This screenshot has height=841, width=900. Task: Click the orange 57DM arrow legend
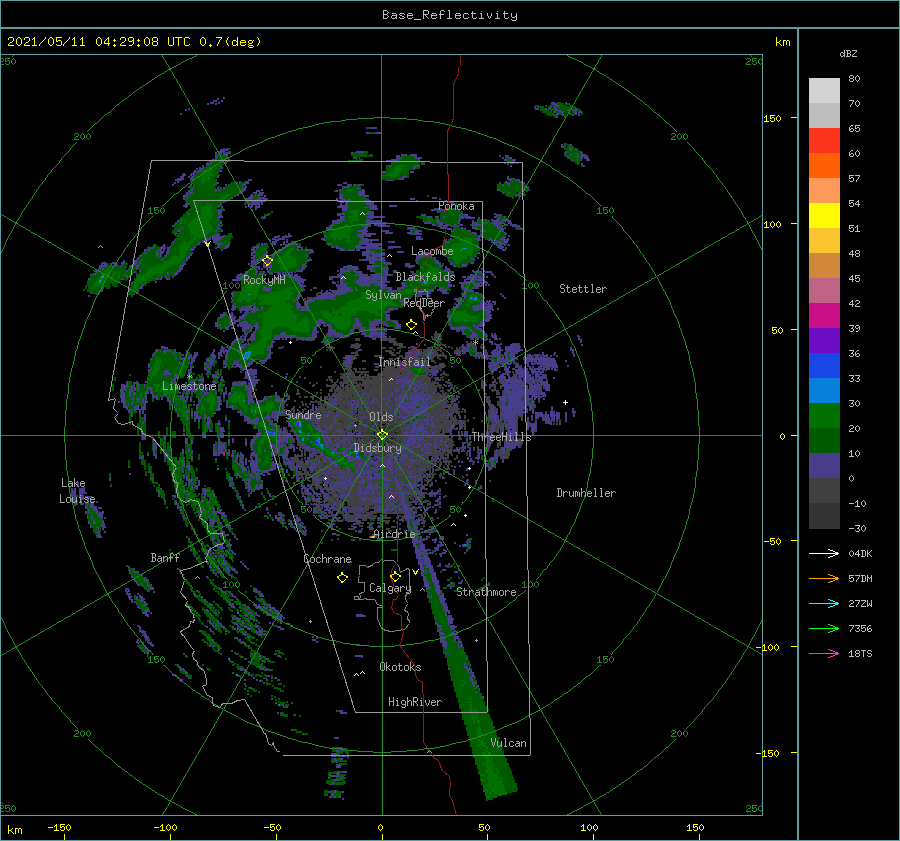click(824, 579)
